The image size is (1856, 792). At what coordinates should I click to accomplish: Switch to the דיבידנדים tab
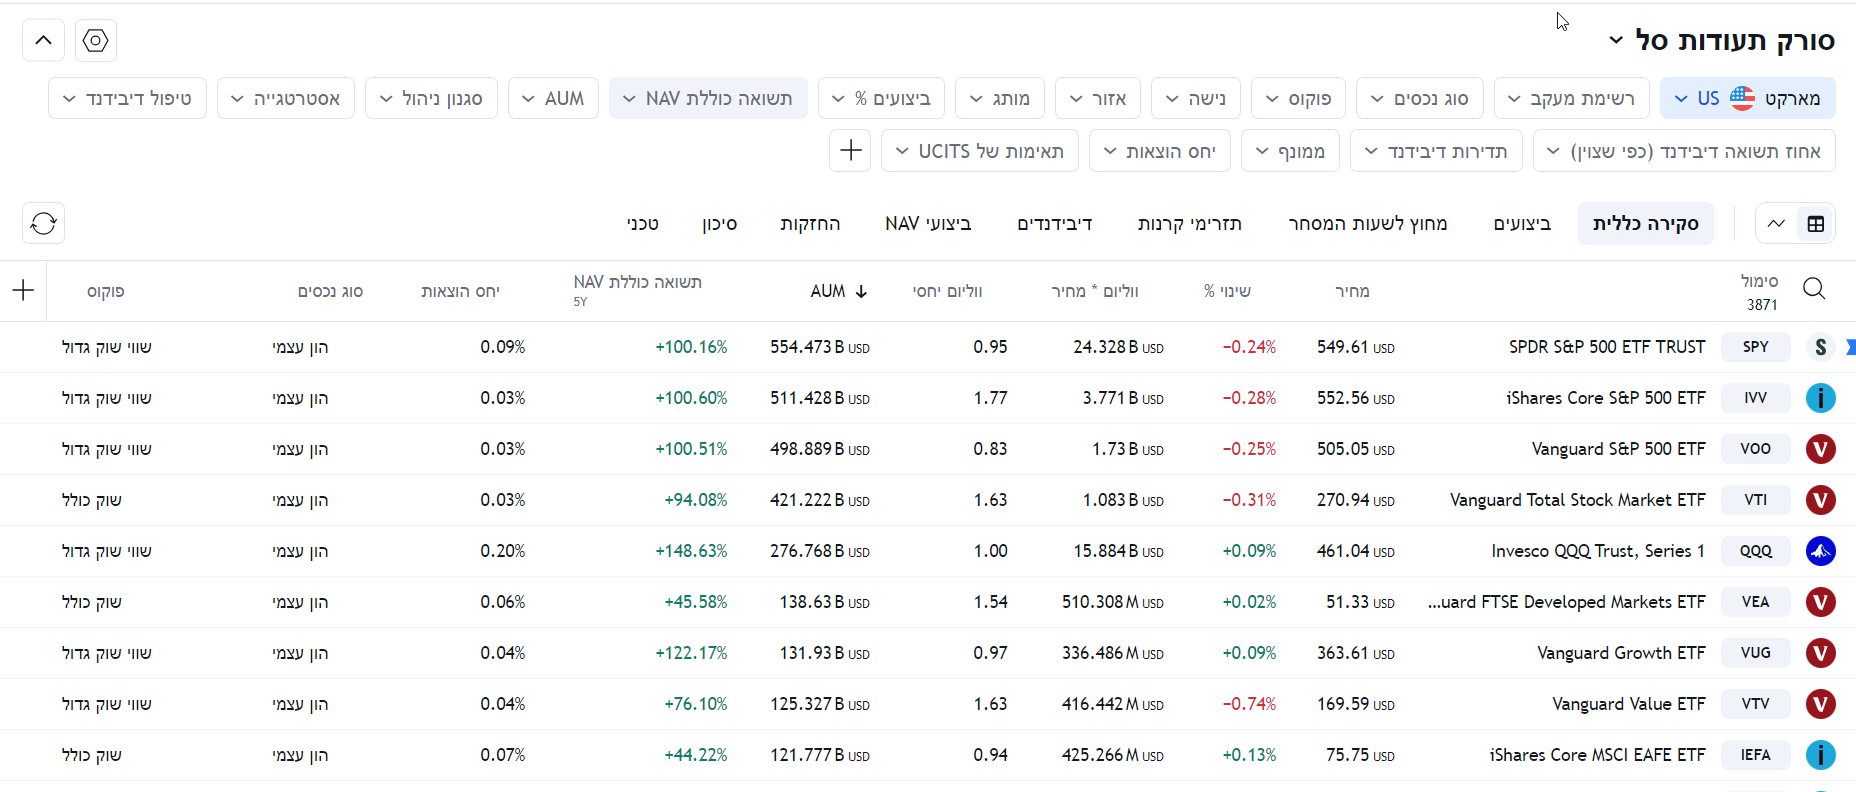(x=1054, y=224)
